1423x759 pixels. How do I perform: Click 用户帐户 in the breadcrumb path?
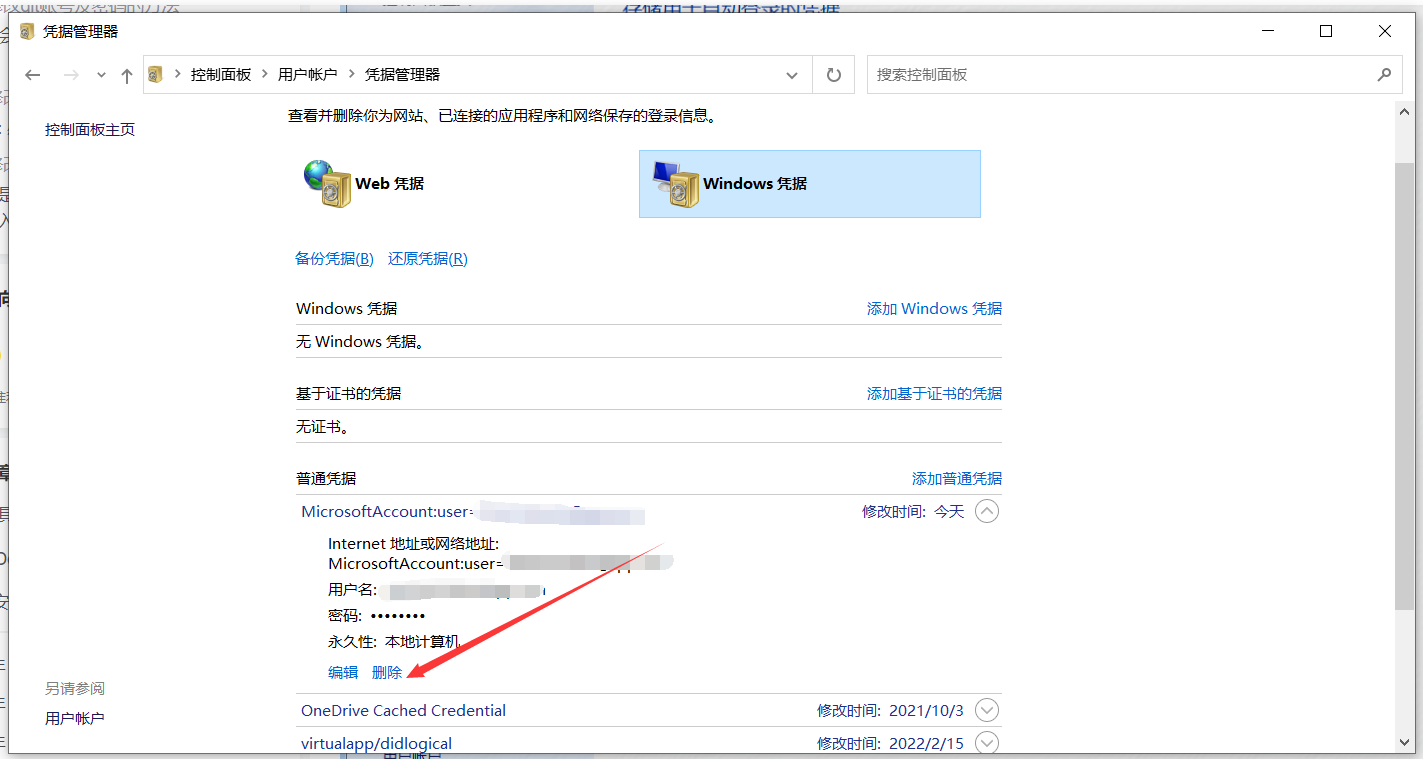tap(308, 74)
